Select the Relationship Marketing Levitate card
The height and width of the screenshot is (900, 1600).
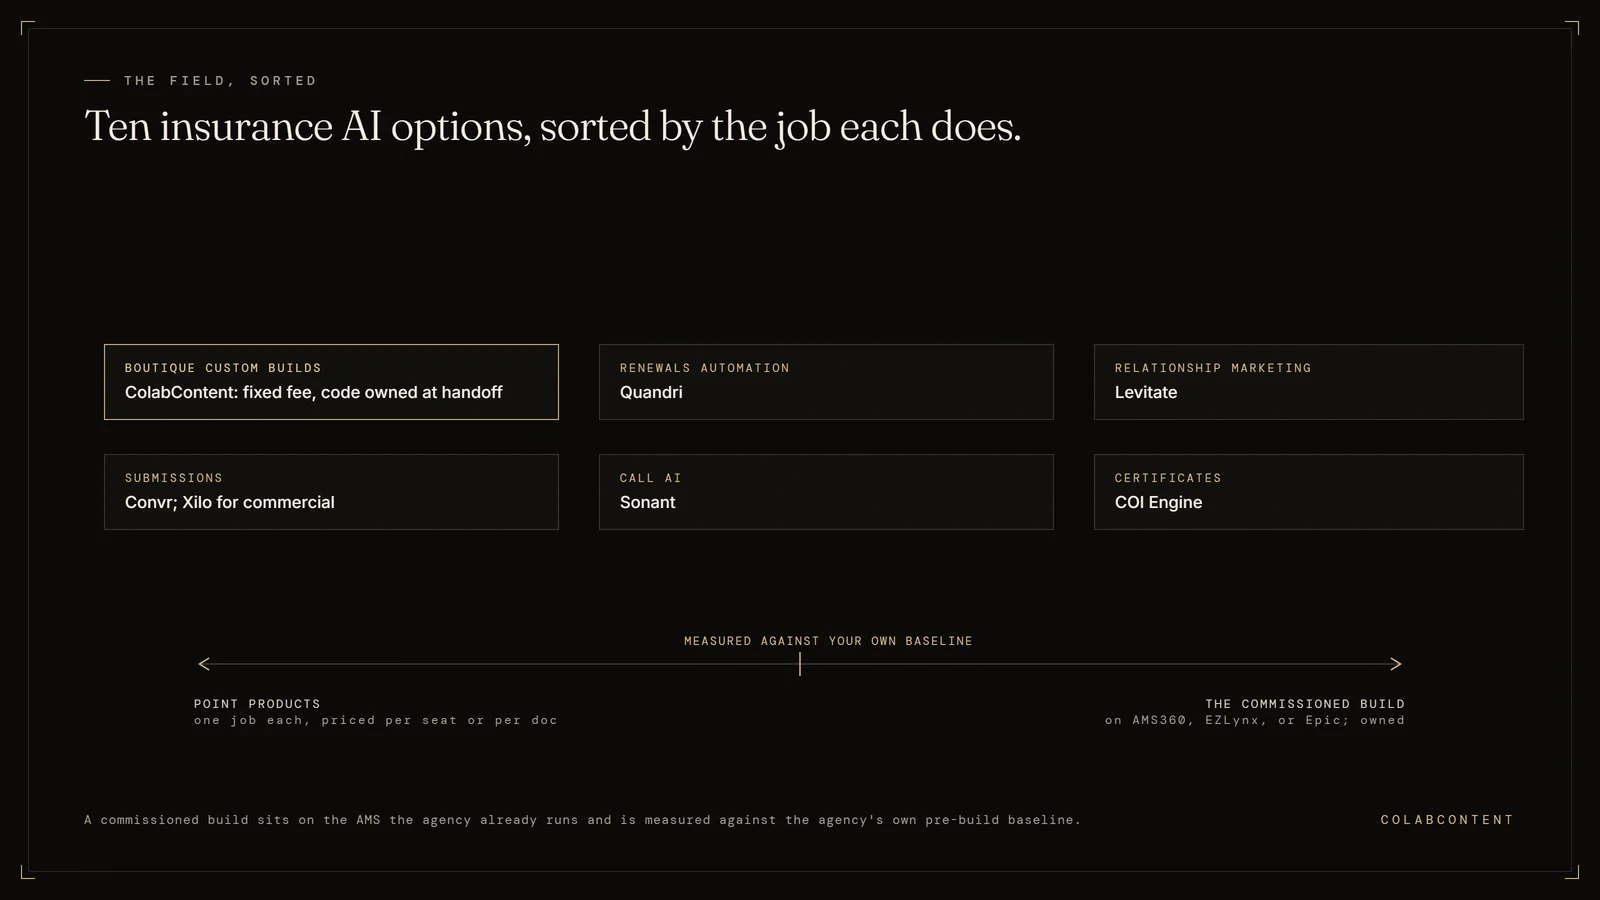tap(1309, 382)
